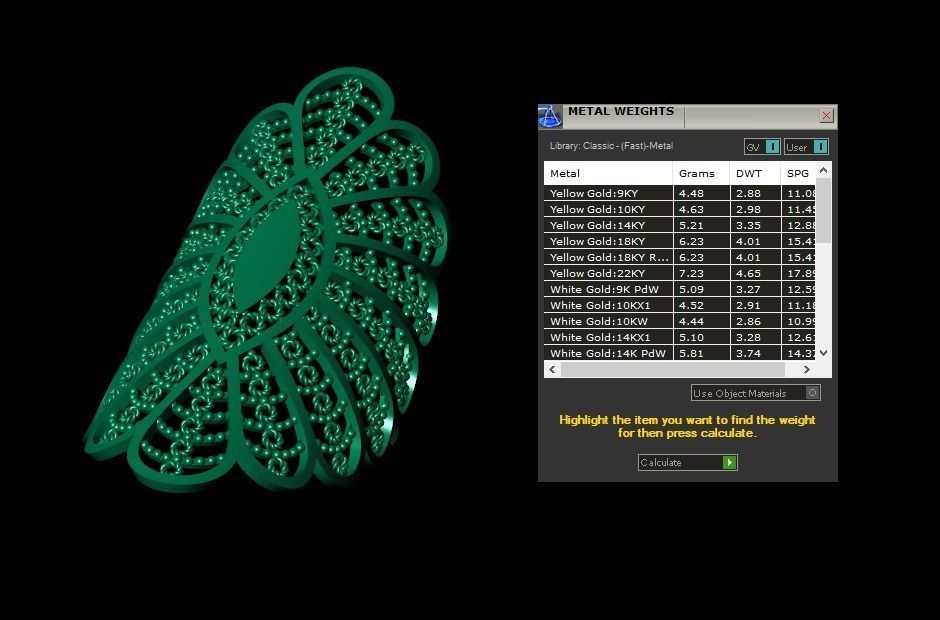Click the 5.21 grams value

[x=691, y=225]
